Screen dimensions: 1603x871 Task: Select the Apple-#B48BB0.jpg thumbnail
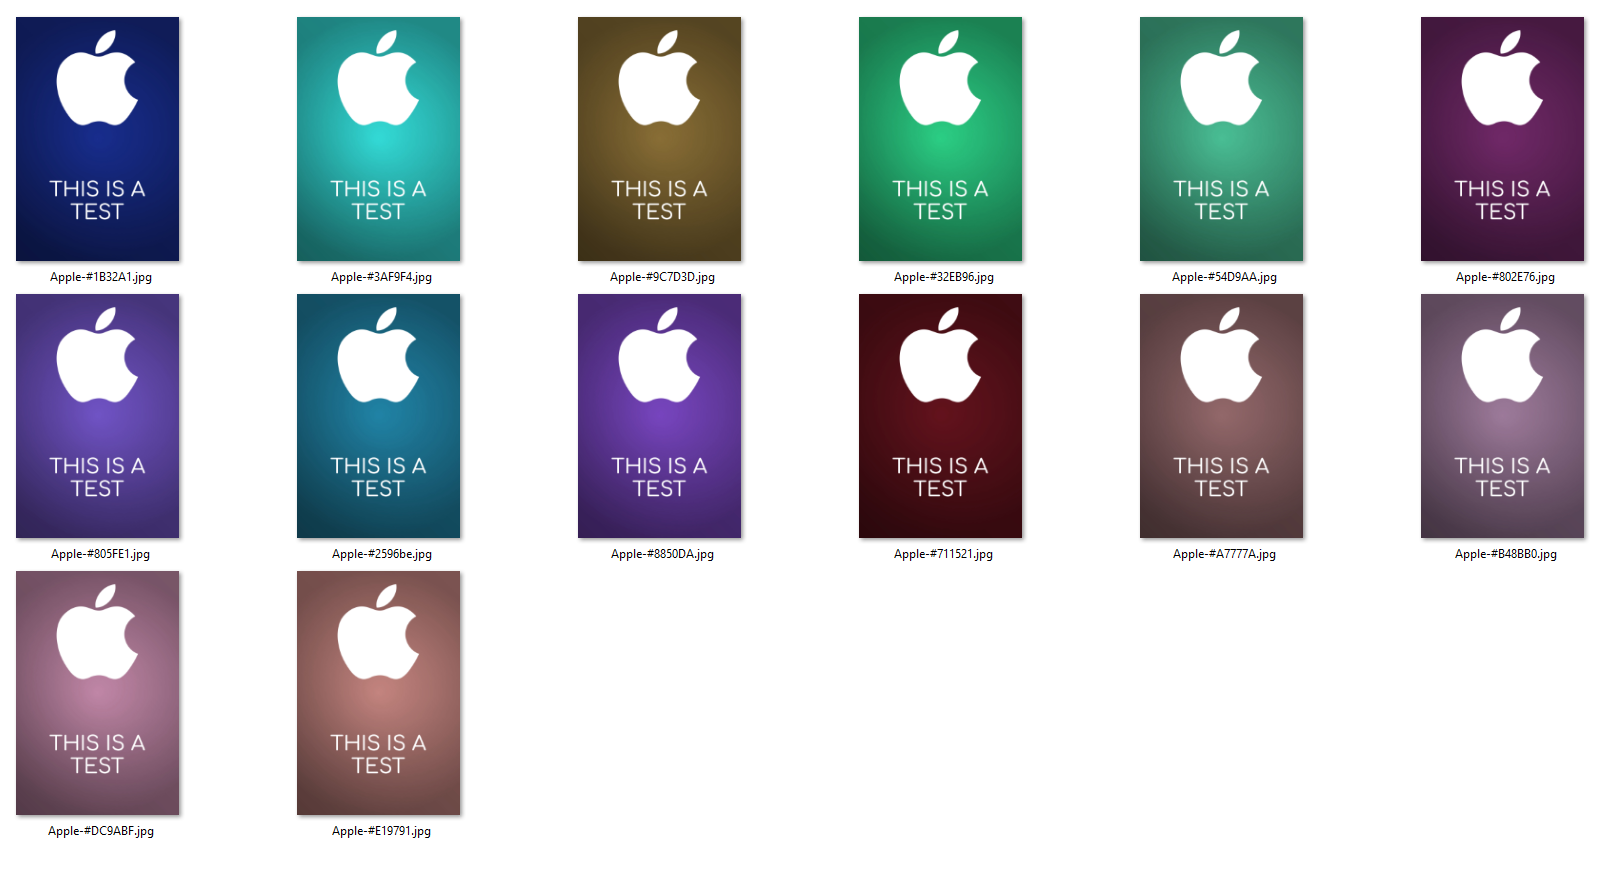(1502, 416)
